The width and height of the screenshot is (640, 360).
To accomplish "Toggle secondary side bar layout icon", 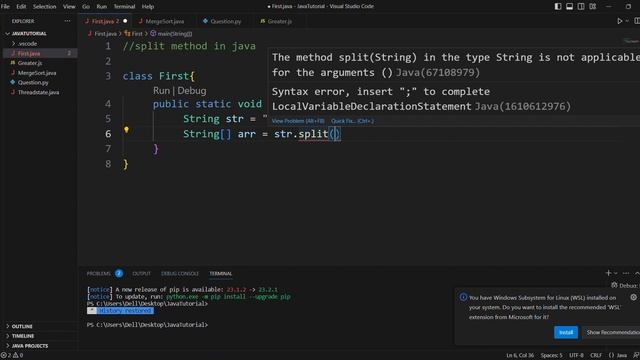I will pos(581,7).
